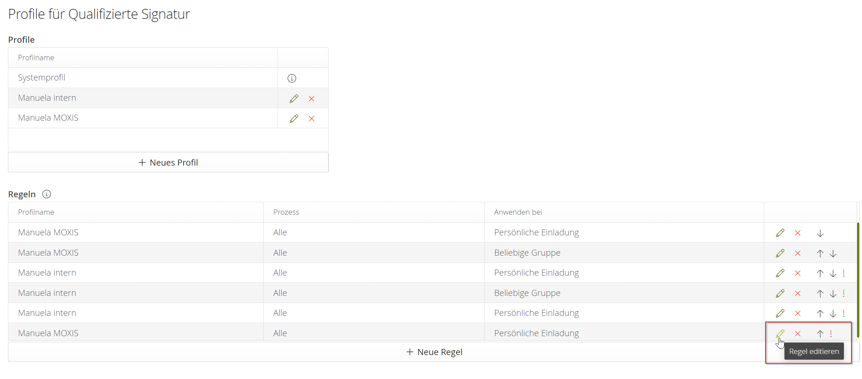Image resolution: width=862 pixels, height=379 pixels.
Task: Edit the Manuela MOXIS profile
Action: point(294,118)
